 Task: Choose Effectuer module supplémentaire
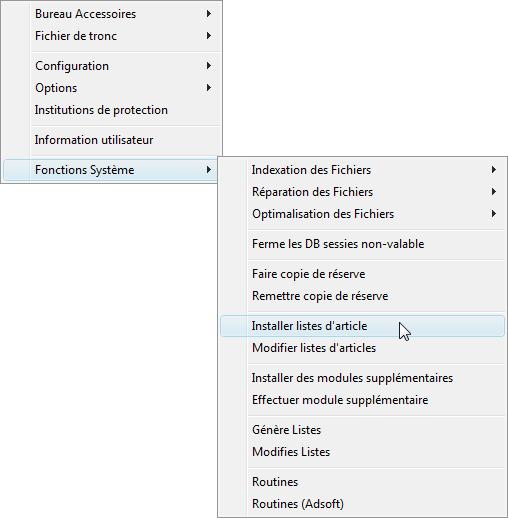362,400
